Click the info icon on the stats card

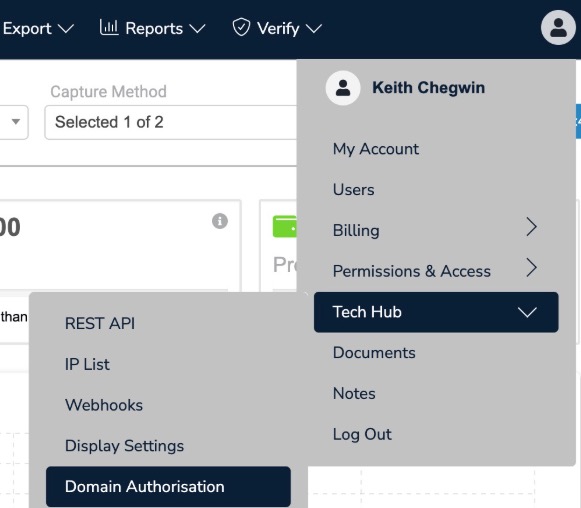tap(220, 221)
